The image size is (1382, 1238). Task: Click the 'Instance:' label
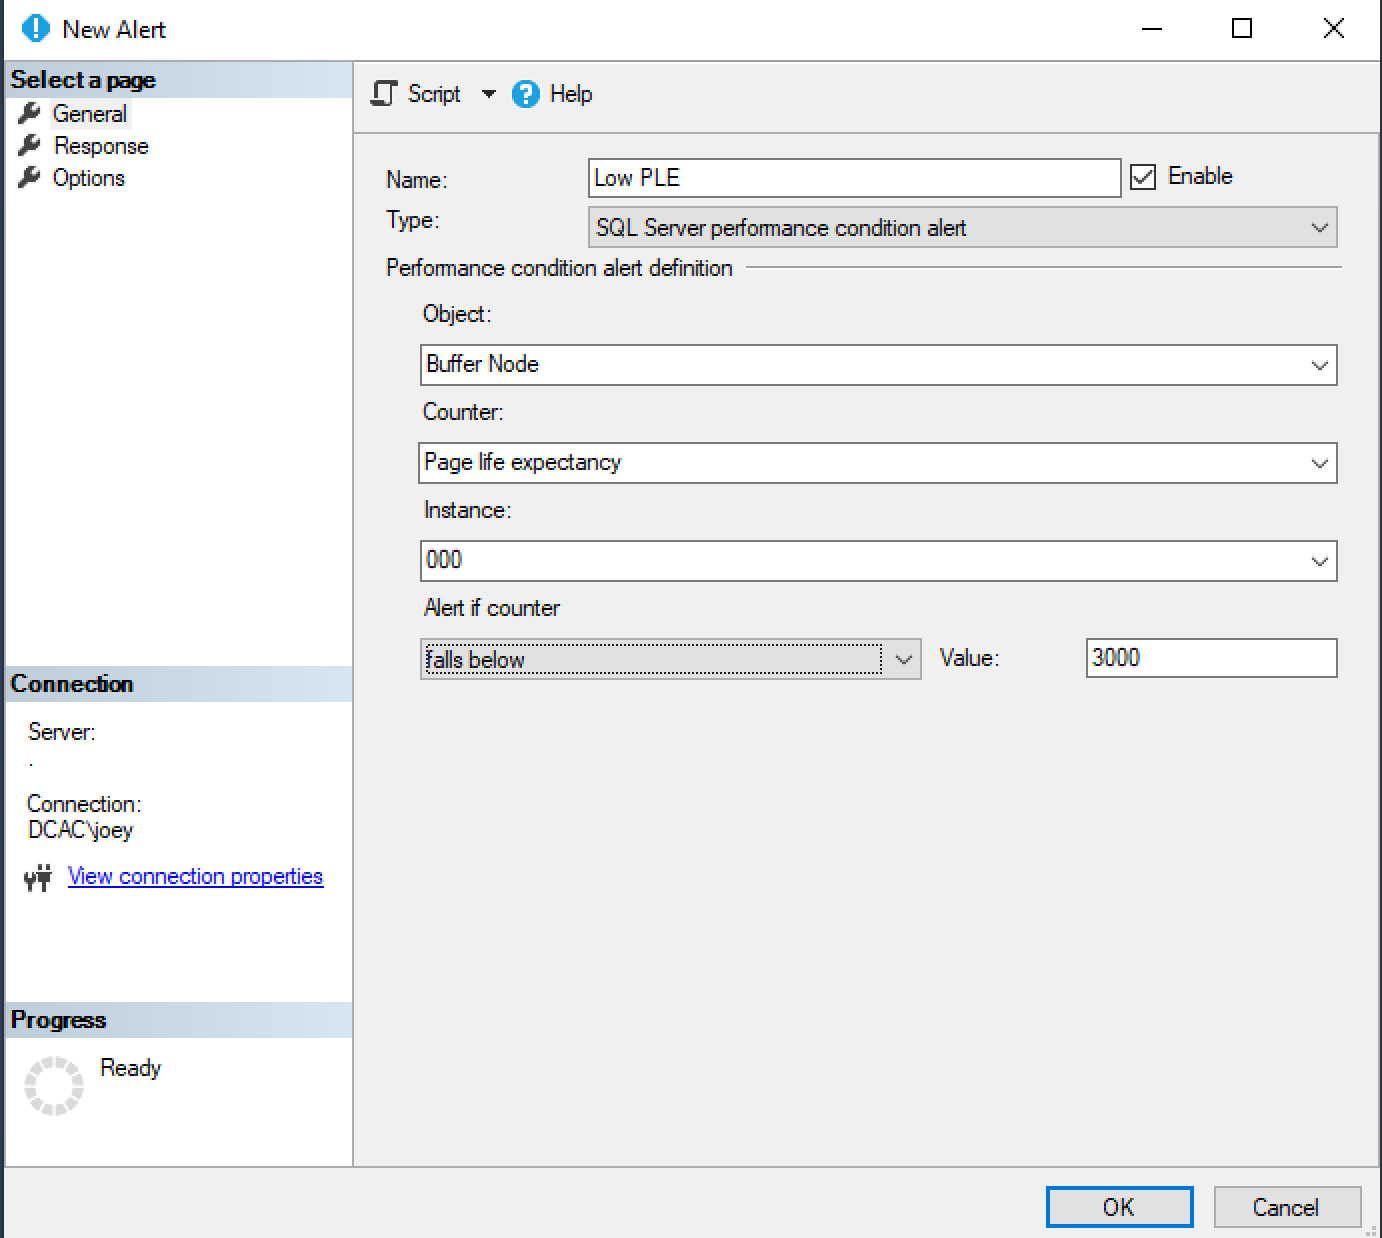pyautogui.click(x=467, y=510)
